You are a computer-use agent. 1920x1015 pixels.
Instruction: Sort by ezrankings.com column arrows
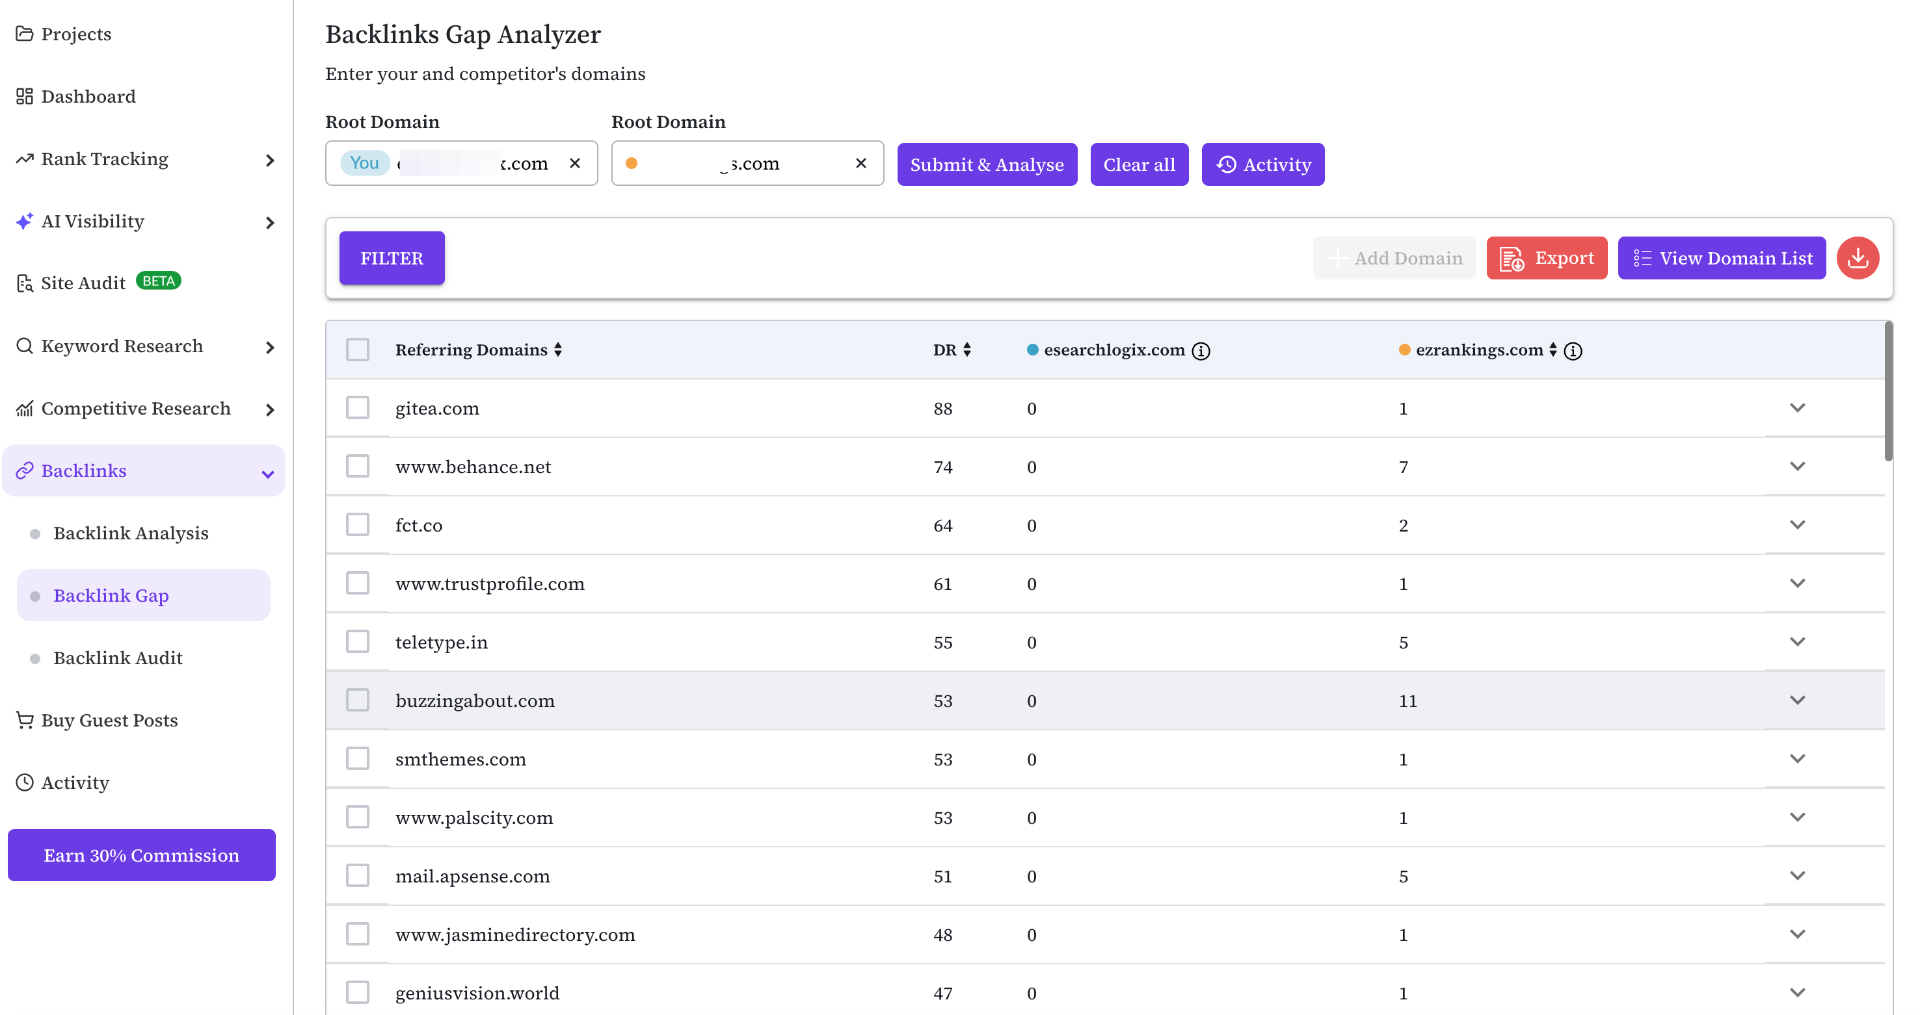(x=1553, y=350)
